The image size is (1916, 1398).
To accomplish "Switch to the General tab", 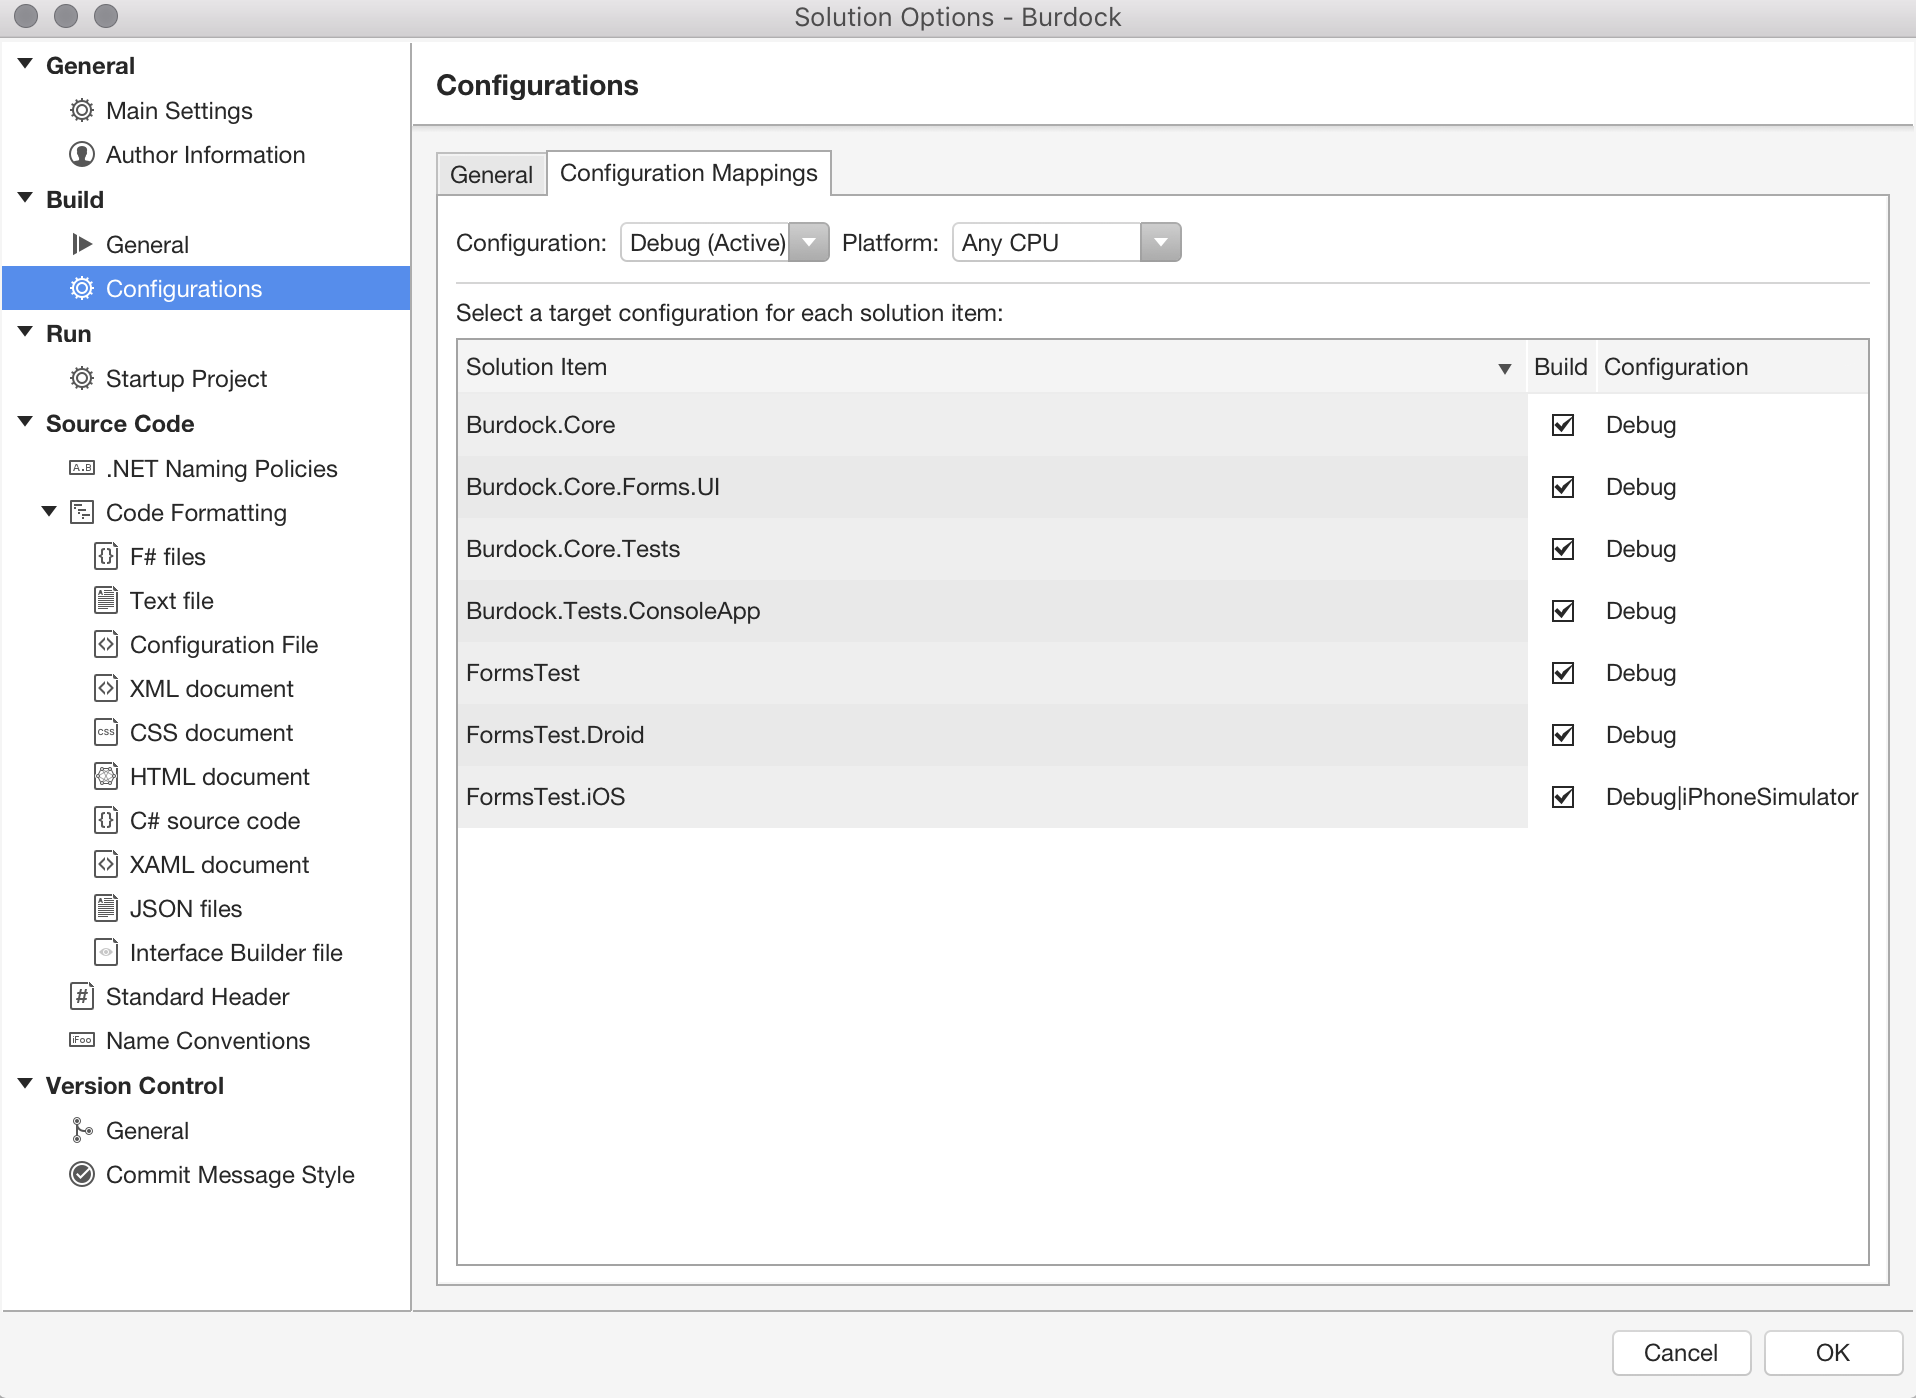I will (x=491, y=174).
